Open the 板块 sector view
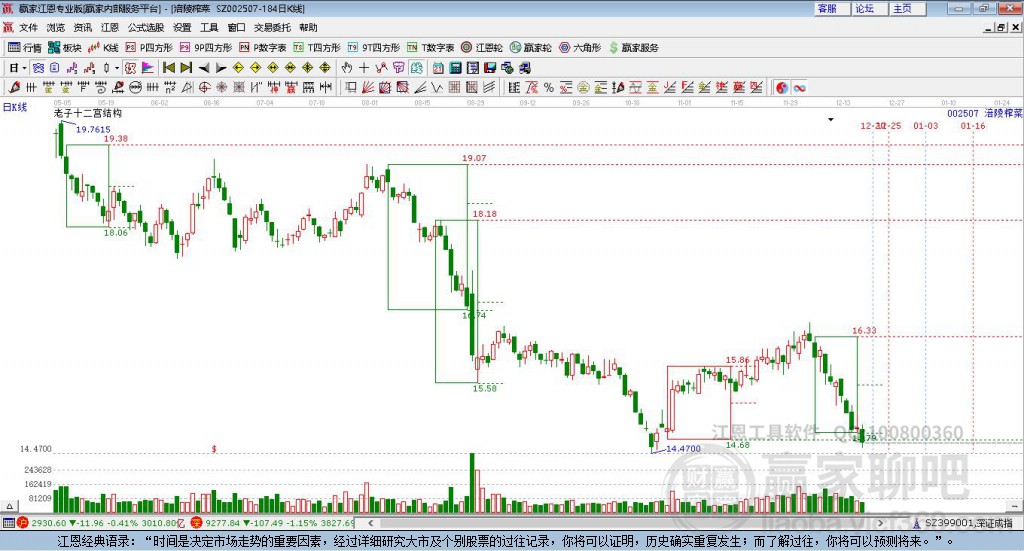 65,48
